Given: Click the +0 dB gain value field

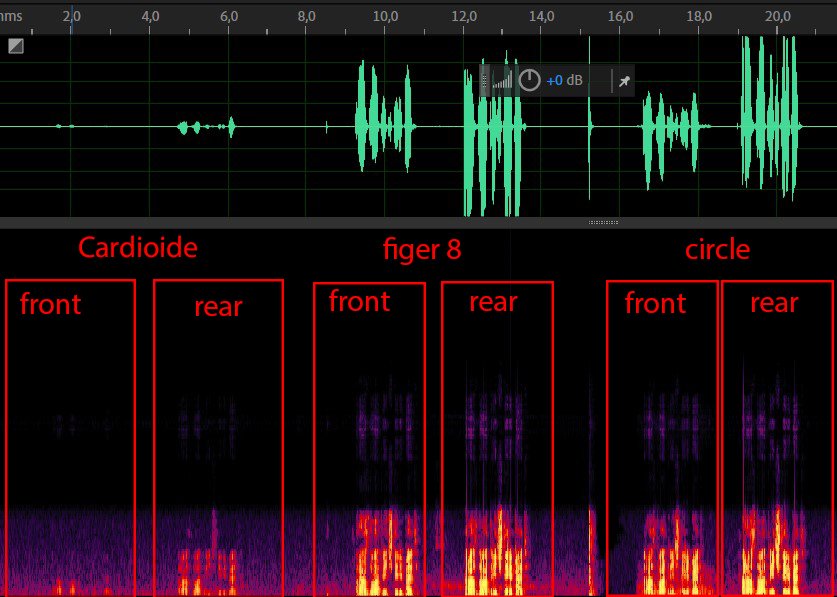Looking at the screenshot, I should [x=564, y=81].
